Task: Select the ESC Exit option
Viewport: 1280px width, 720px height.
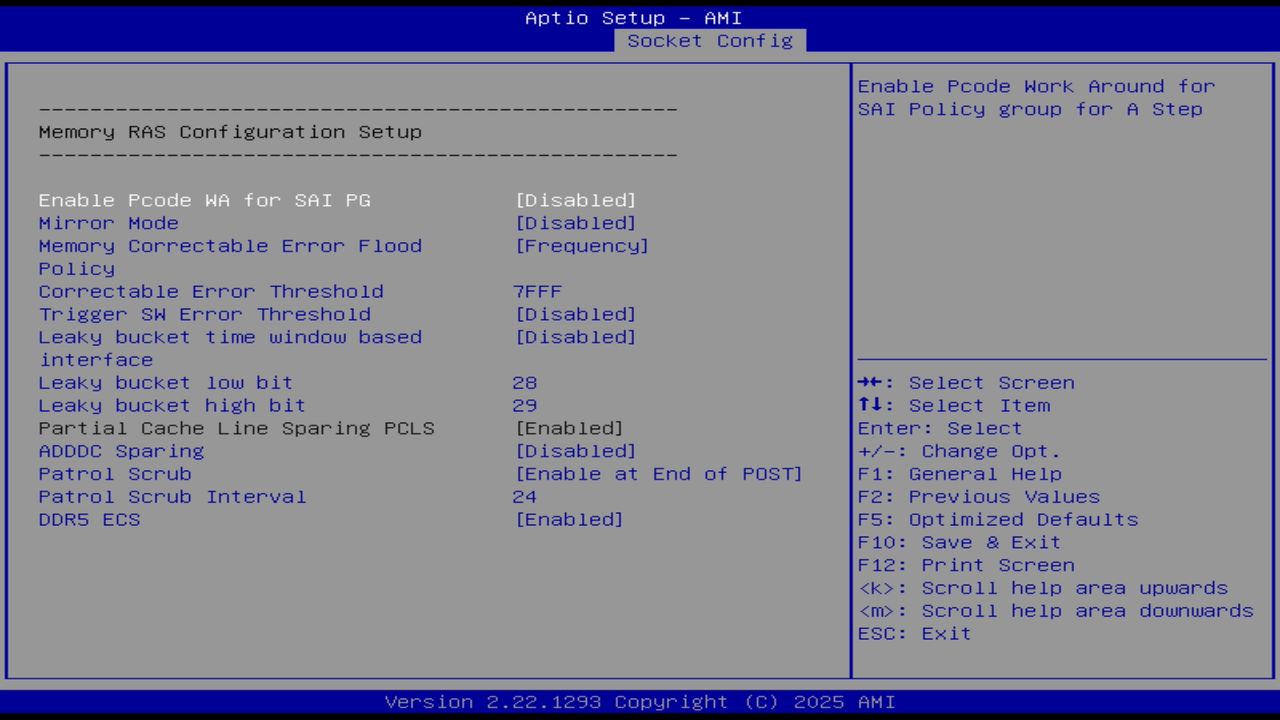Action: point(913,633)
